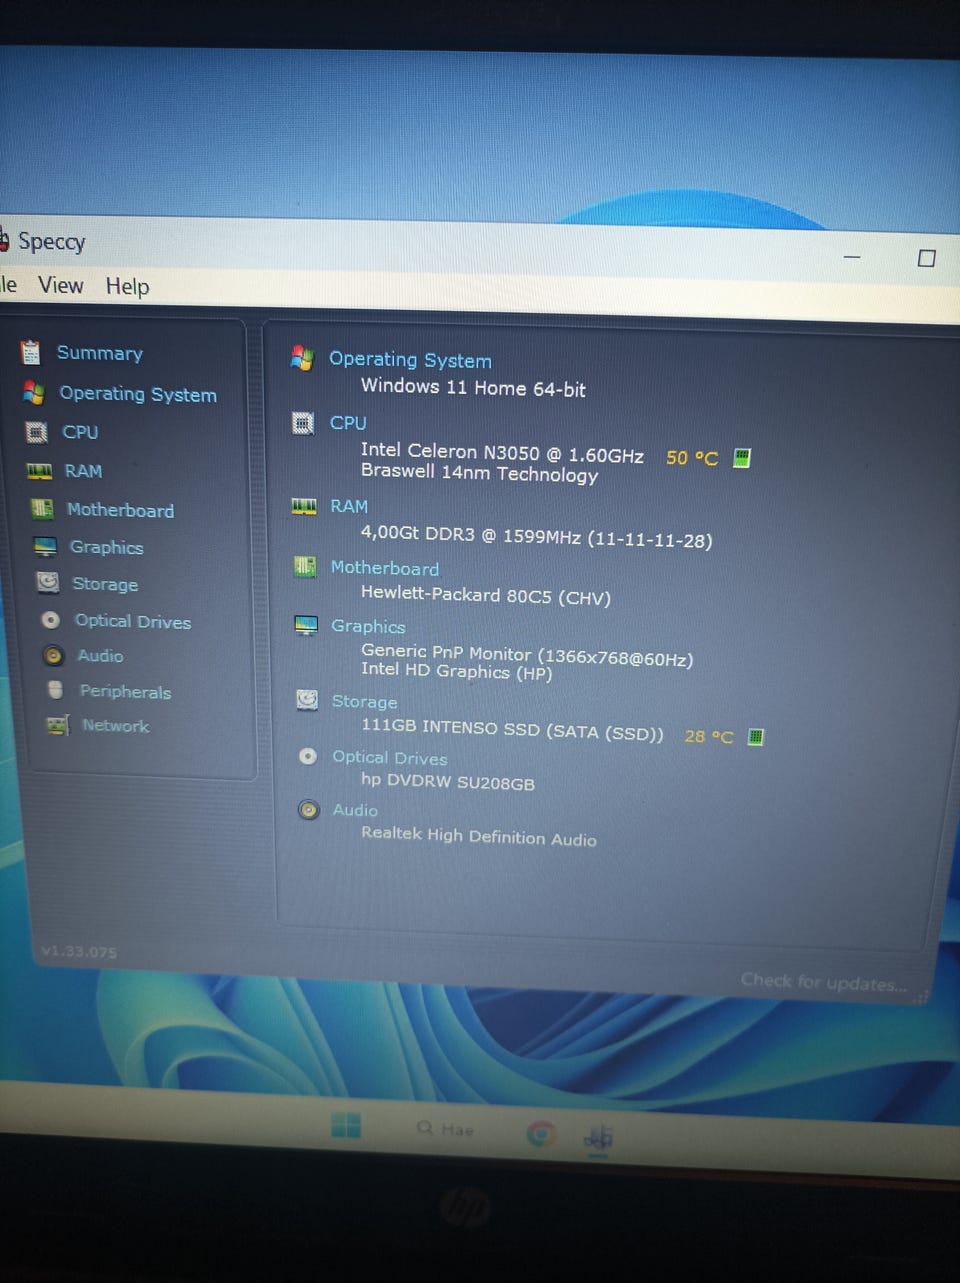Click the Motherboard icon in summary panel
The image size is (960, 1283).
click(x=305, y=567)
